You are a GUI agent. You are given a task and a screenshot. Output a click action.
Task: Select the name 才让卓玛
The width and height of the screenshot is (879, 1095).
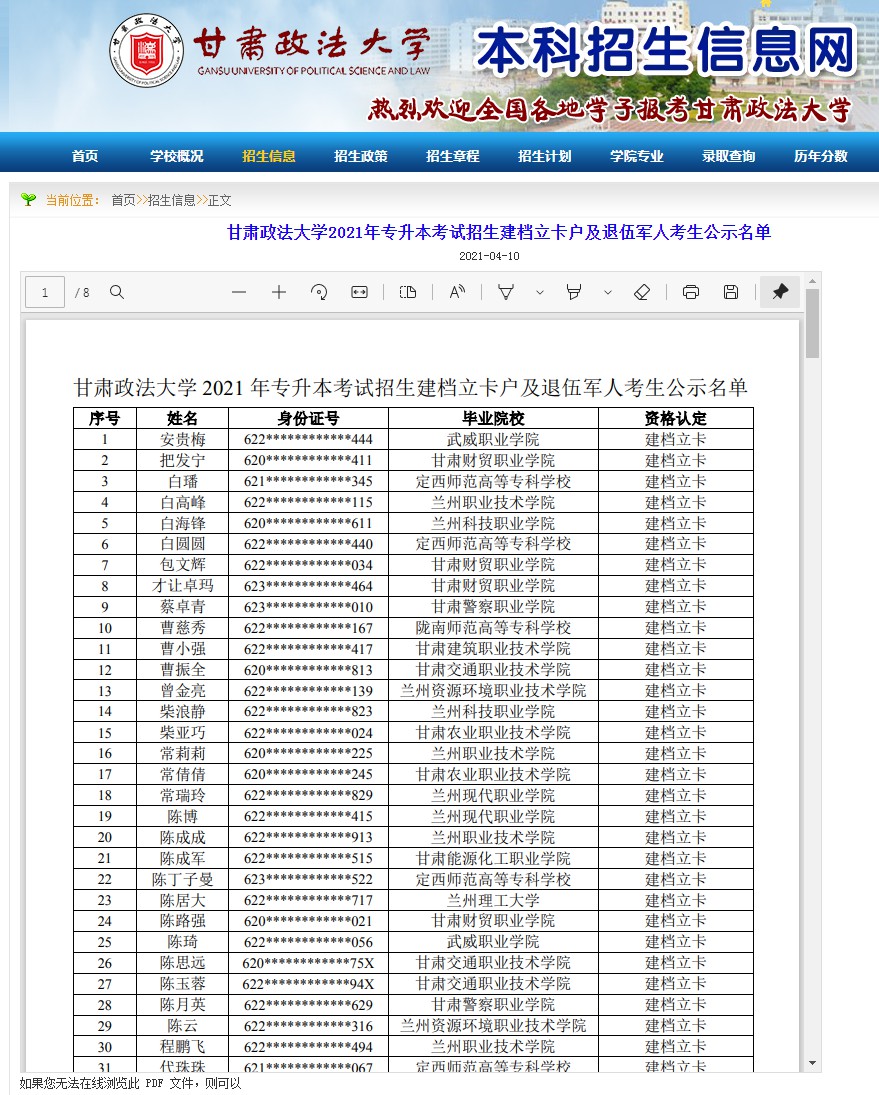pos(182,586)
